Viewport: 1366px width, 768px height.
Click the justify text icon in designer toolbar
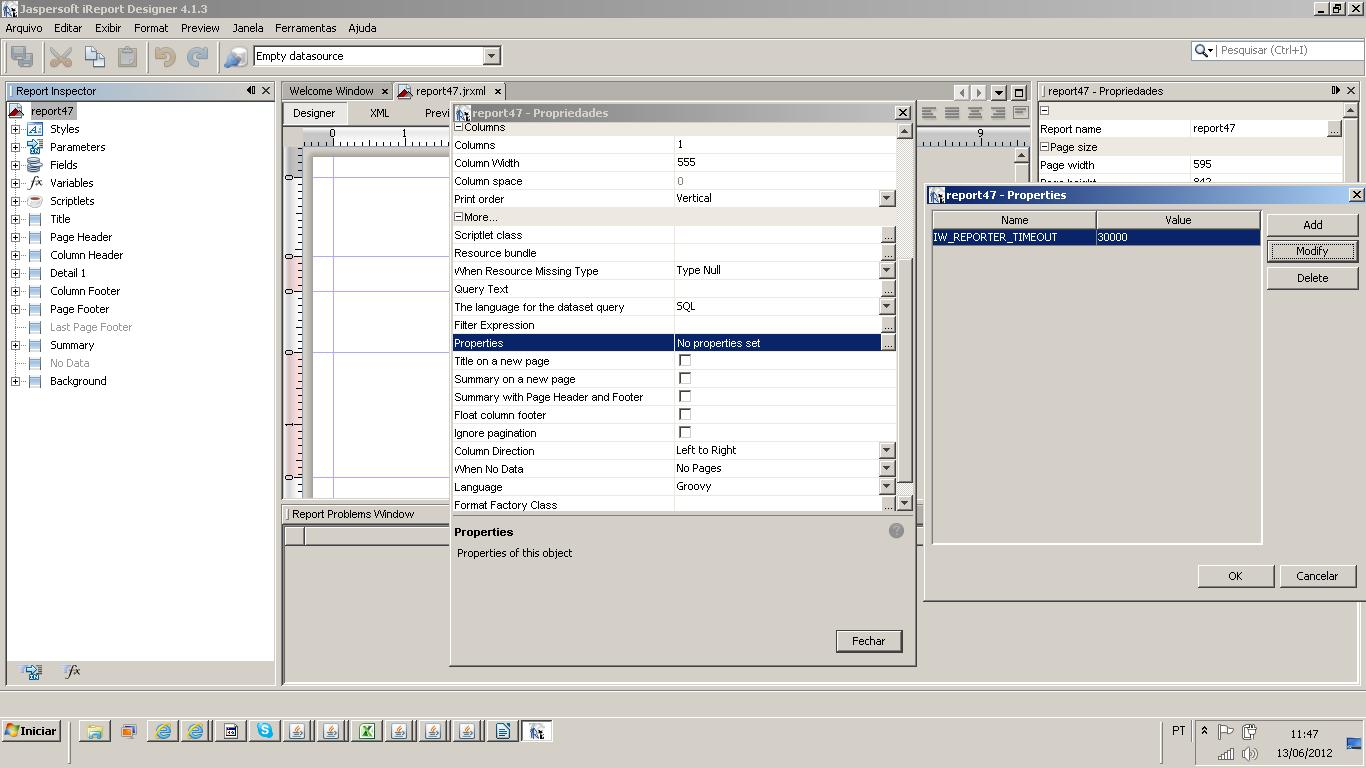click(x=952, y=113)
